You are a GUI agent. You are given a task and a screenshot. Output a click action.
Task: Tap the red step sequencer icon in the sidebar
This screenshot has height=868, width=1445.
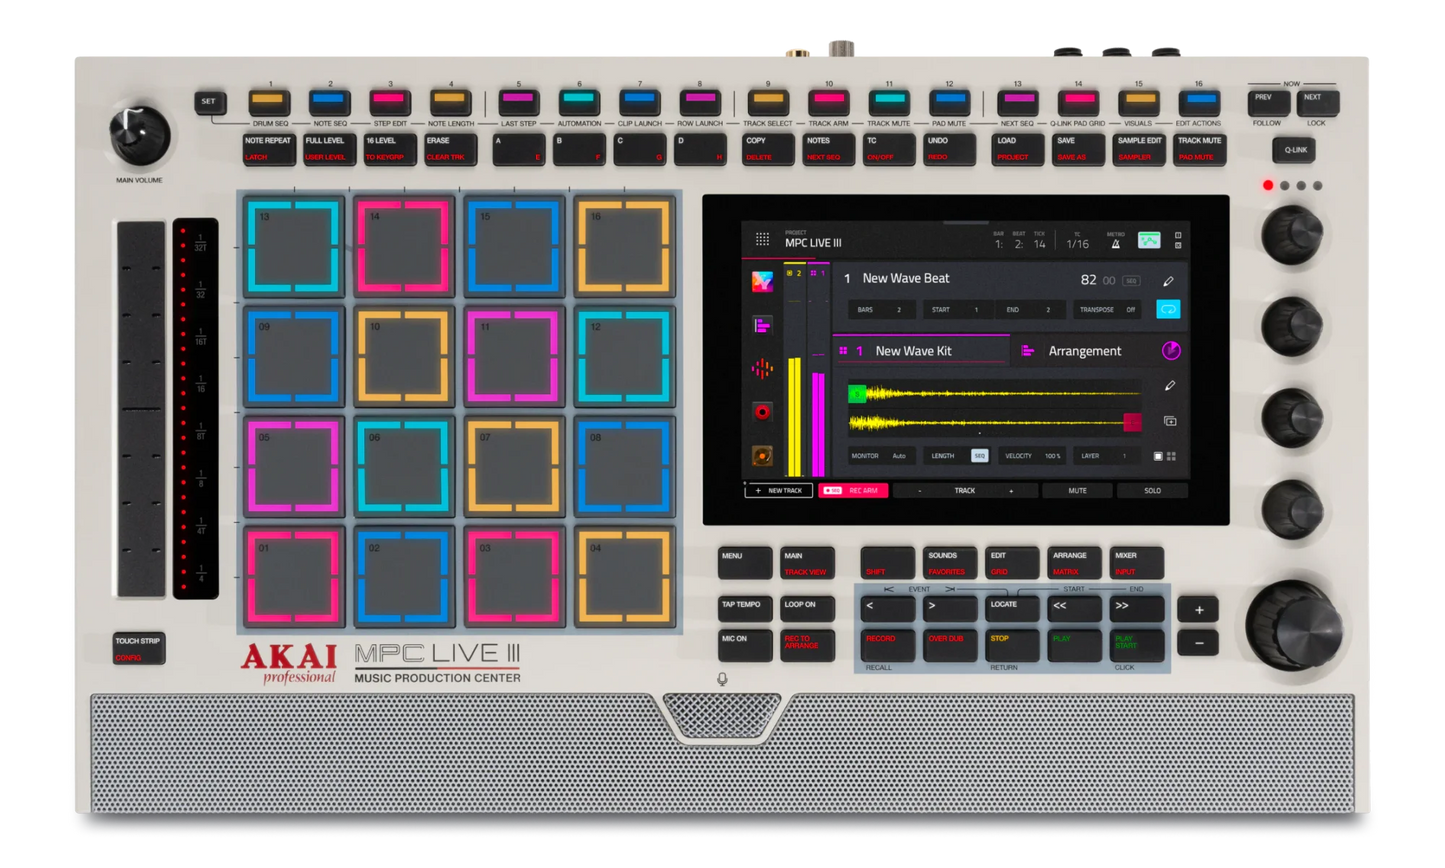[x=762, y=369]
